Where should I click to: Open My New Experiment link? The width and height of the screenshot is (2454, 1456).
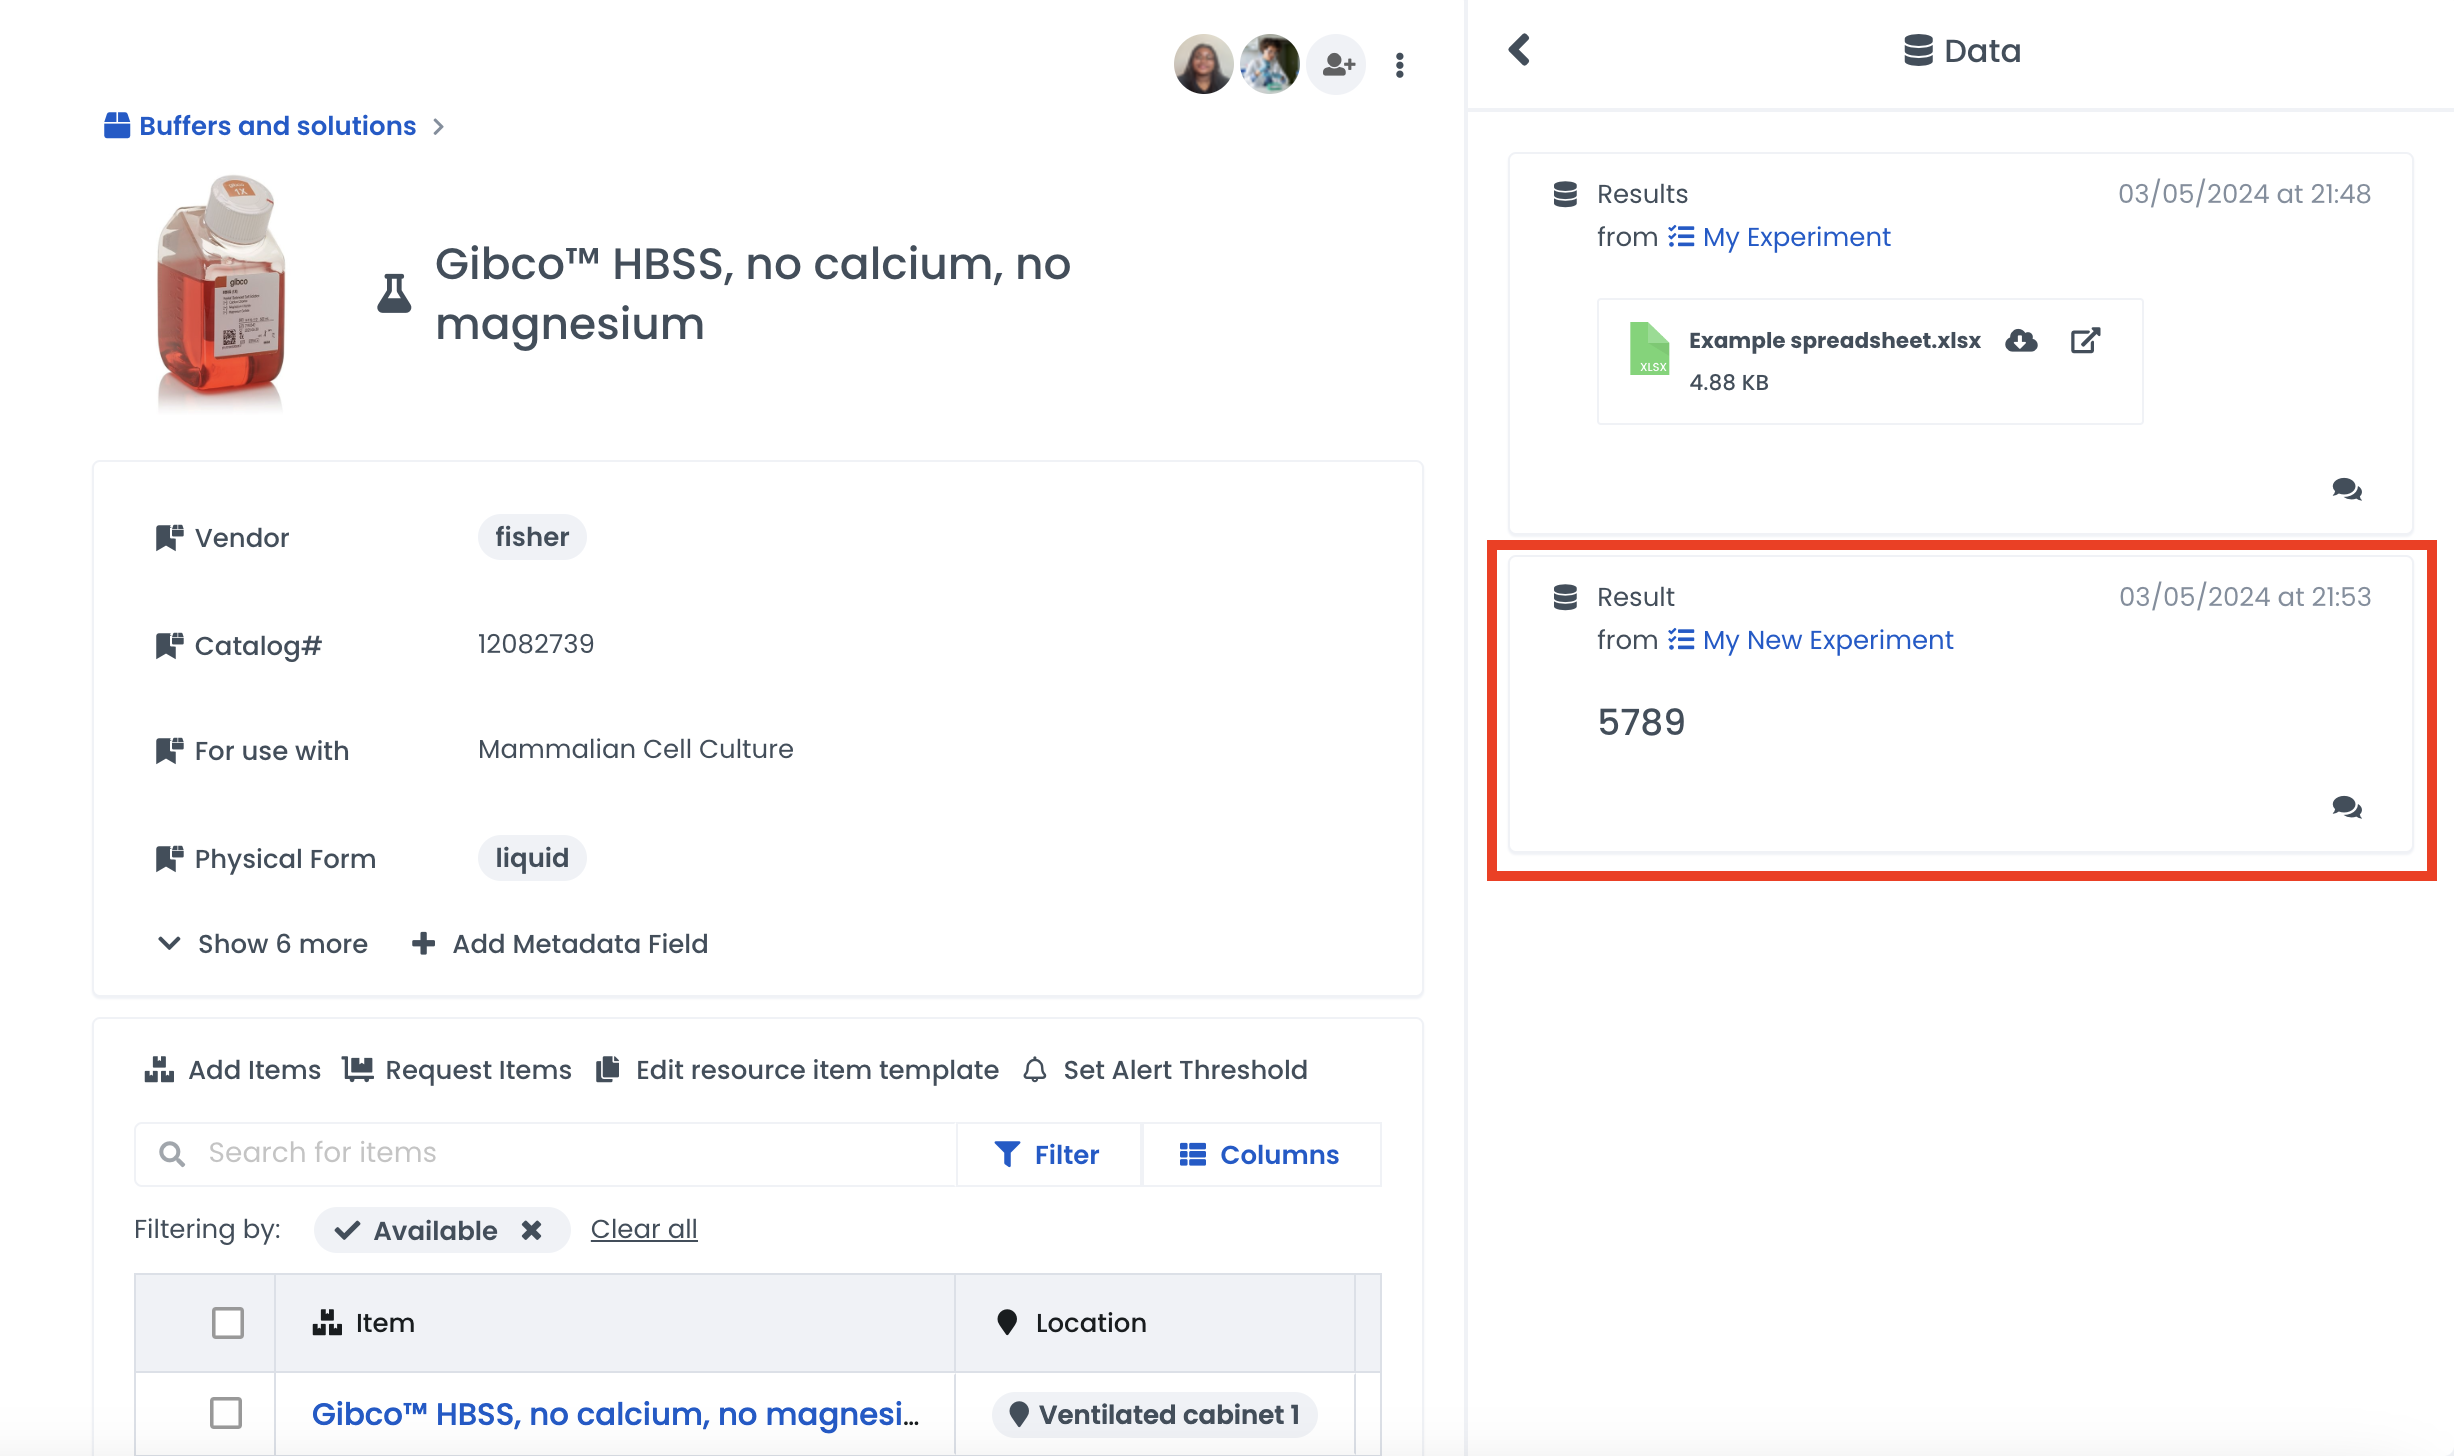coord(1827,640)
